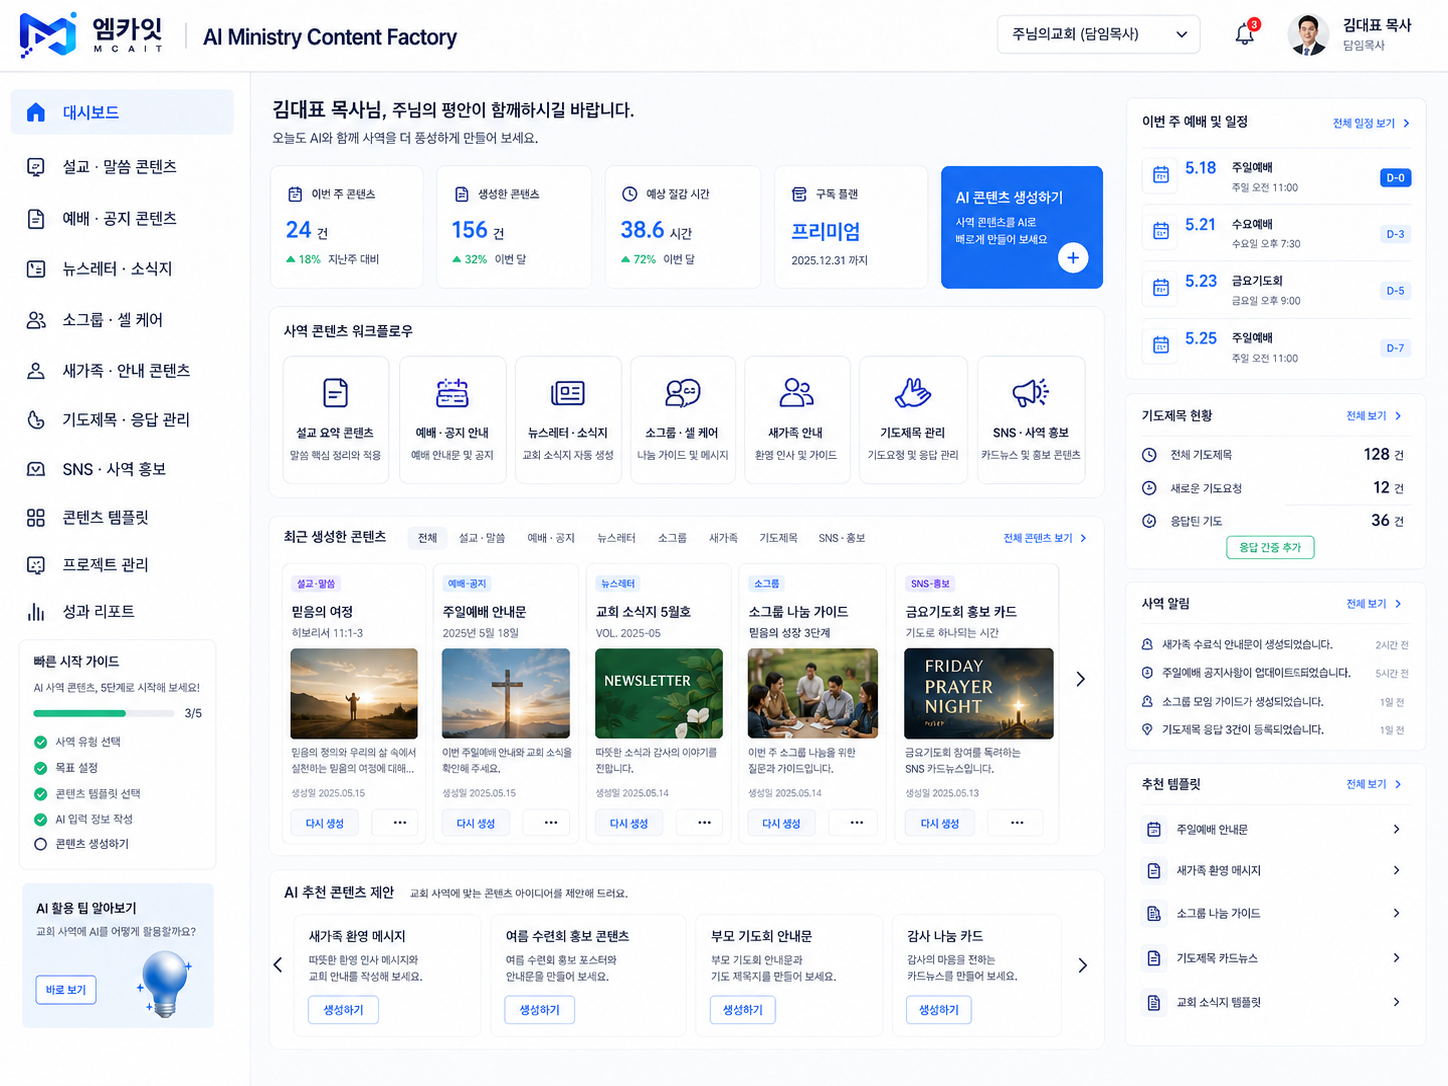Open the 김대표 목사 profile avatar

coord(1309,35)
